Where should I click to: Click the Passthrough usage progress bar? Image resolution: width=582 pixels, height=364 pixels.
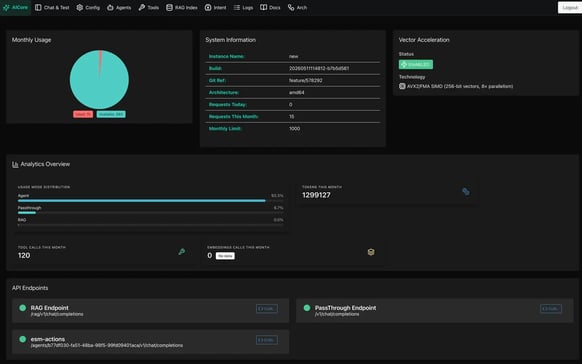click(x=150, y=213)
